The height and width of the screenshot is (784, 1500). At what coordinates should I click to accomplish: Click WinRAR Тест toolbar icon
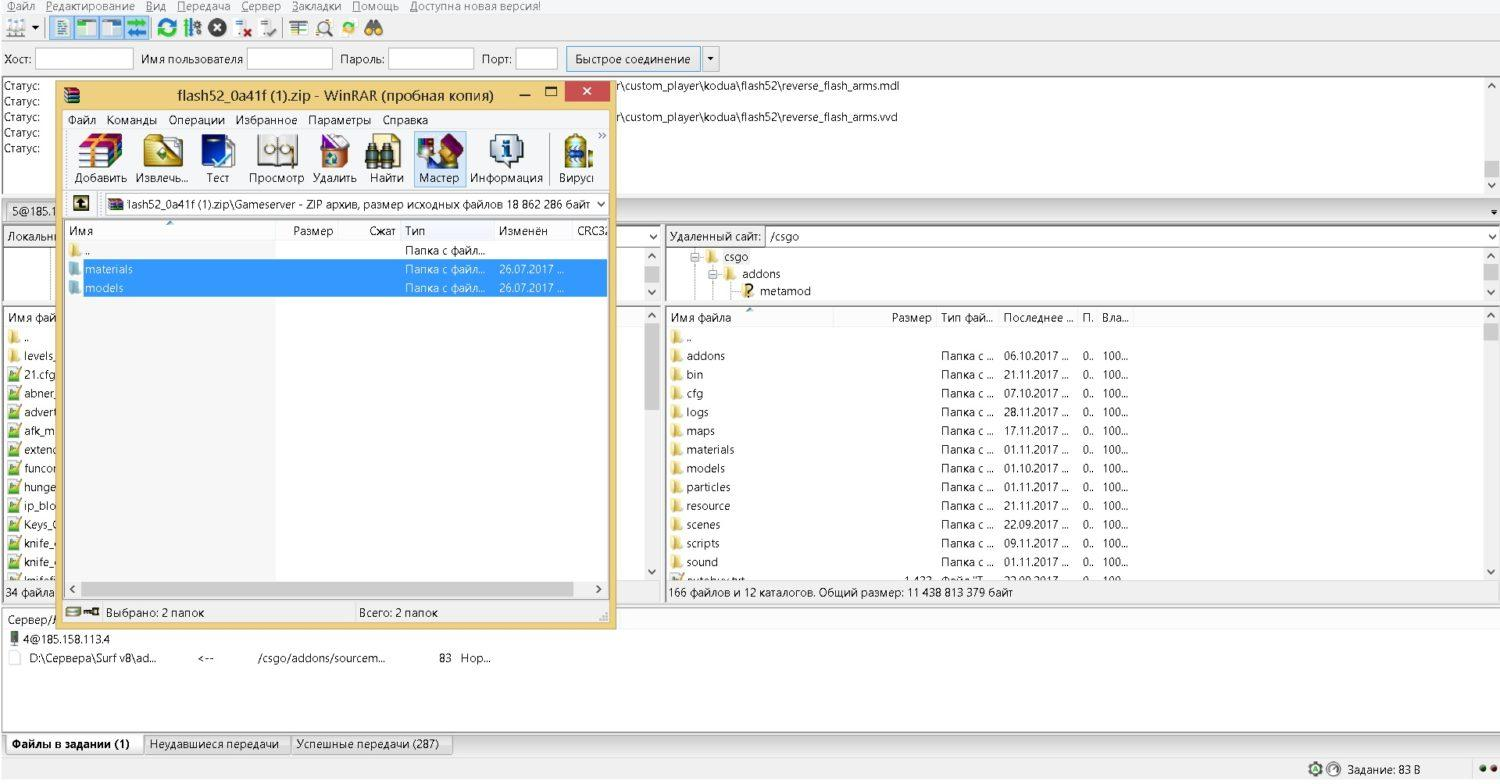coord(218,158)
